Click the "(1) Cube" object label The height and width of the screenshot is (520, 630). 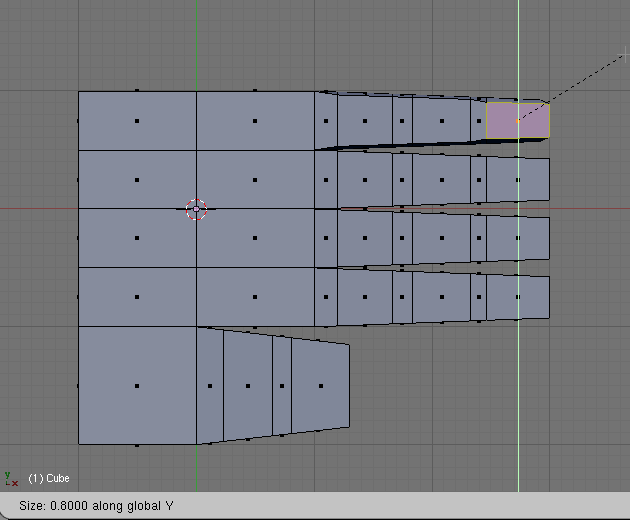(49, 478)
